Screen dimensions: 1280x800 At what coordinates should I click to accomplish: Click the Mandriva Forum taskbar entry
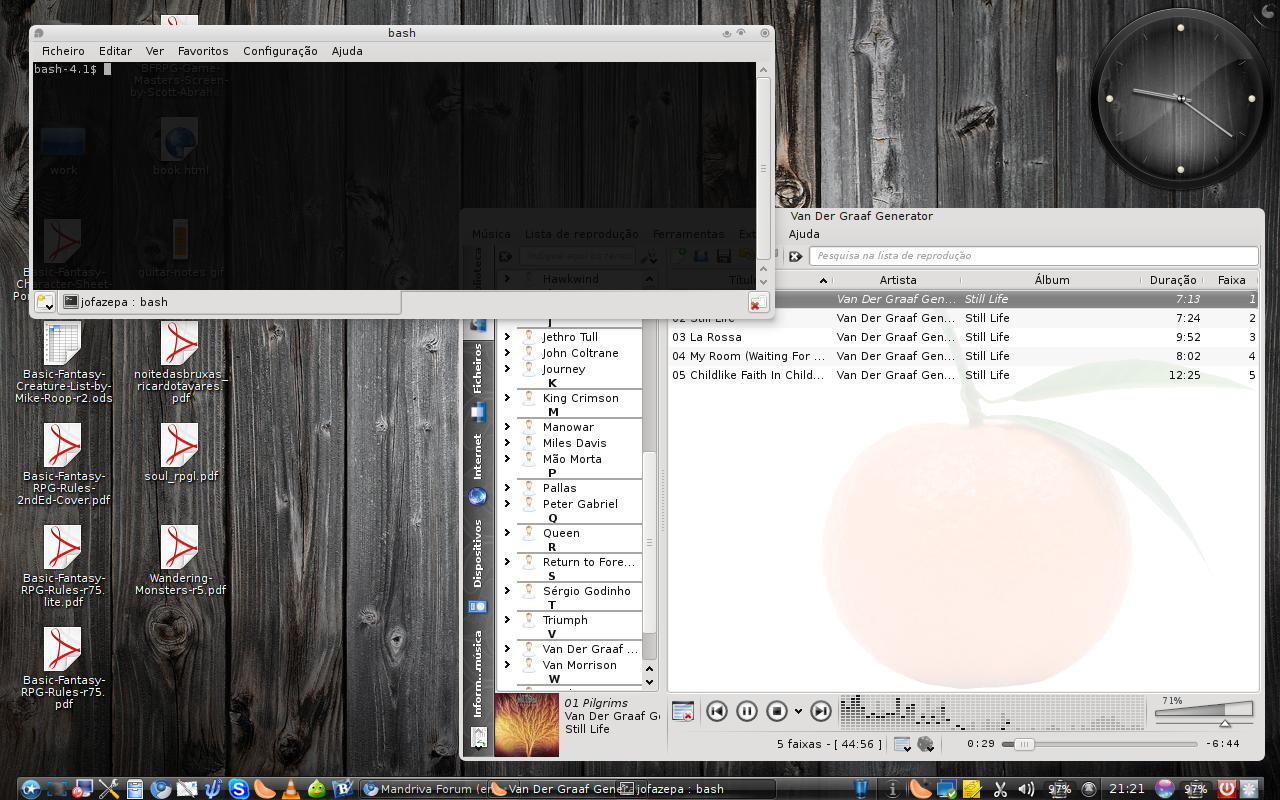pyautogui.click(x=424, y=789)
